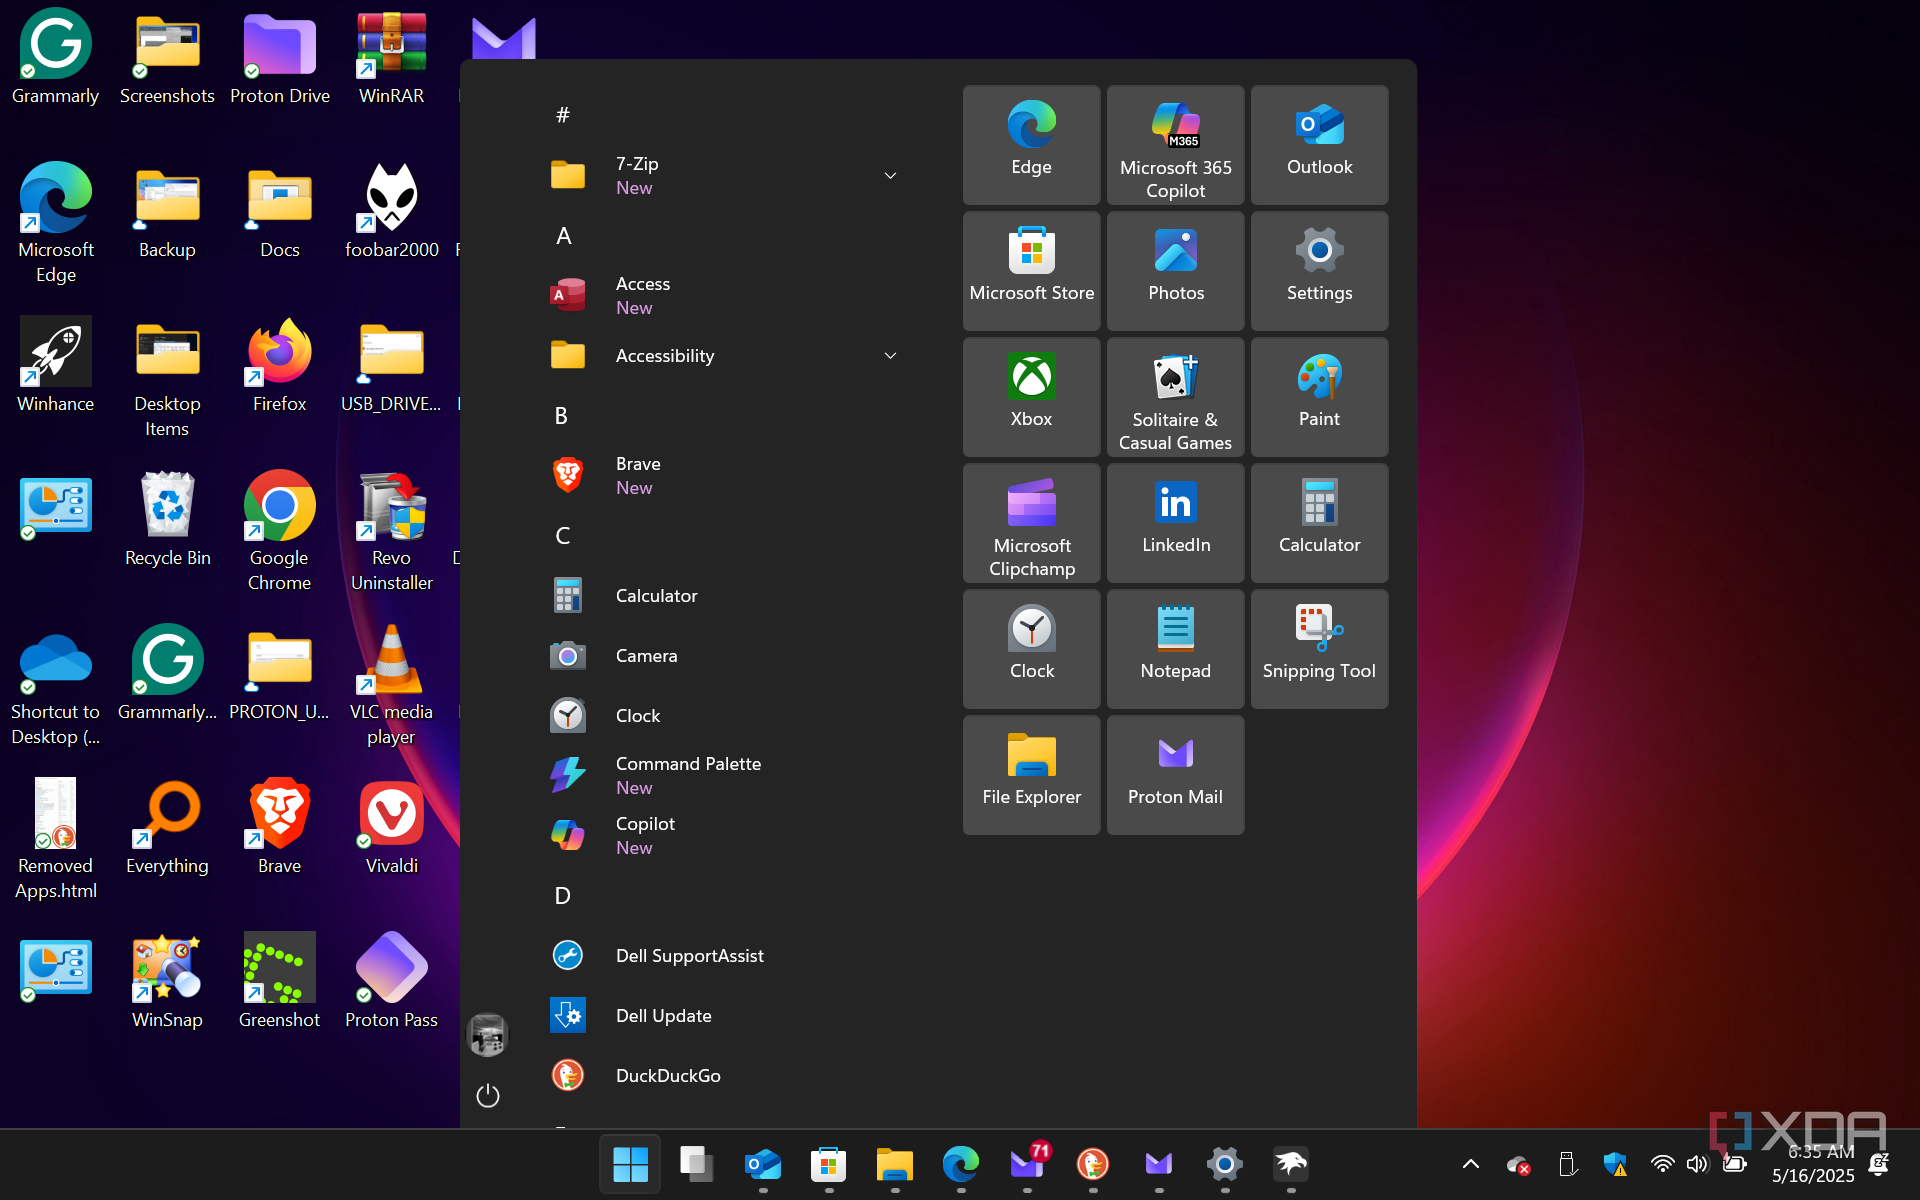Open DuckDuckGo in the app list
The width and height of the screenshot is (1920, 1200).
pos(667,1076)
